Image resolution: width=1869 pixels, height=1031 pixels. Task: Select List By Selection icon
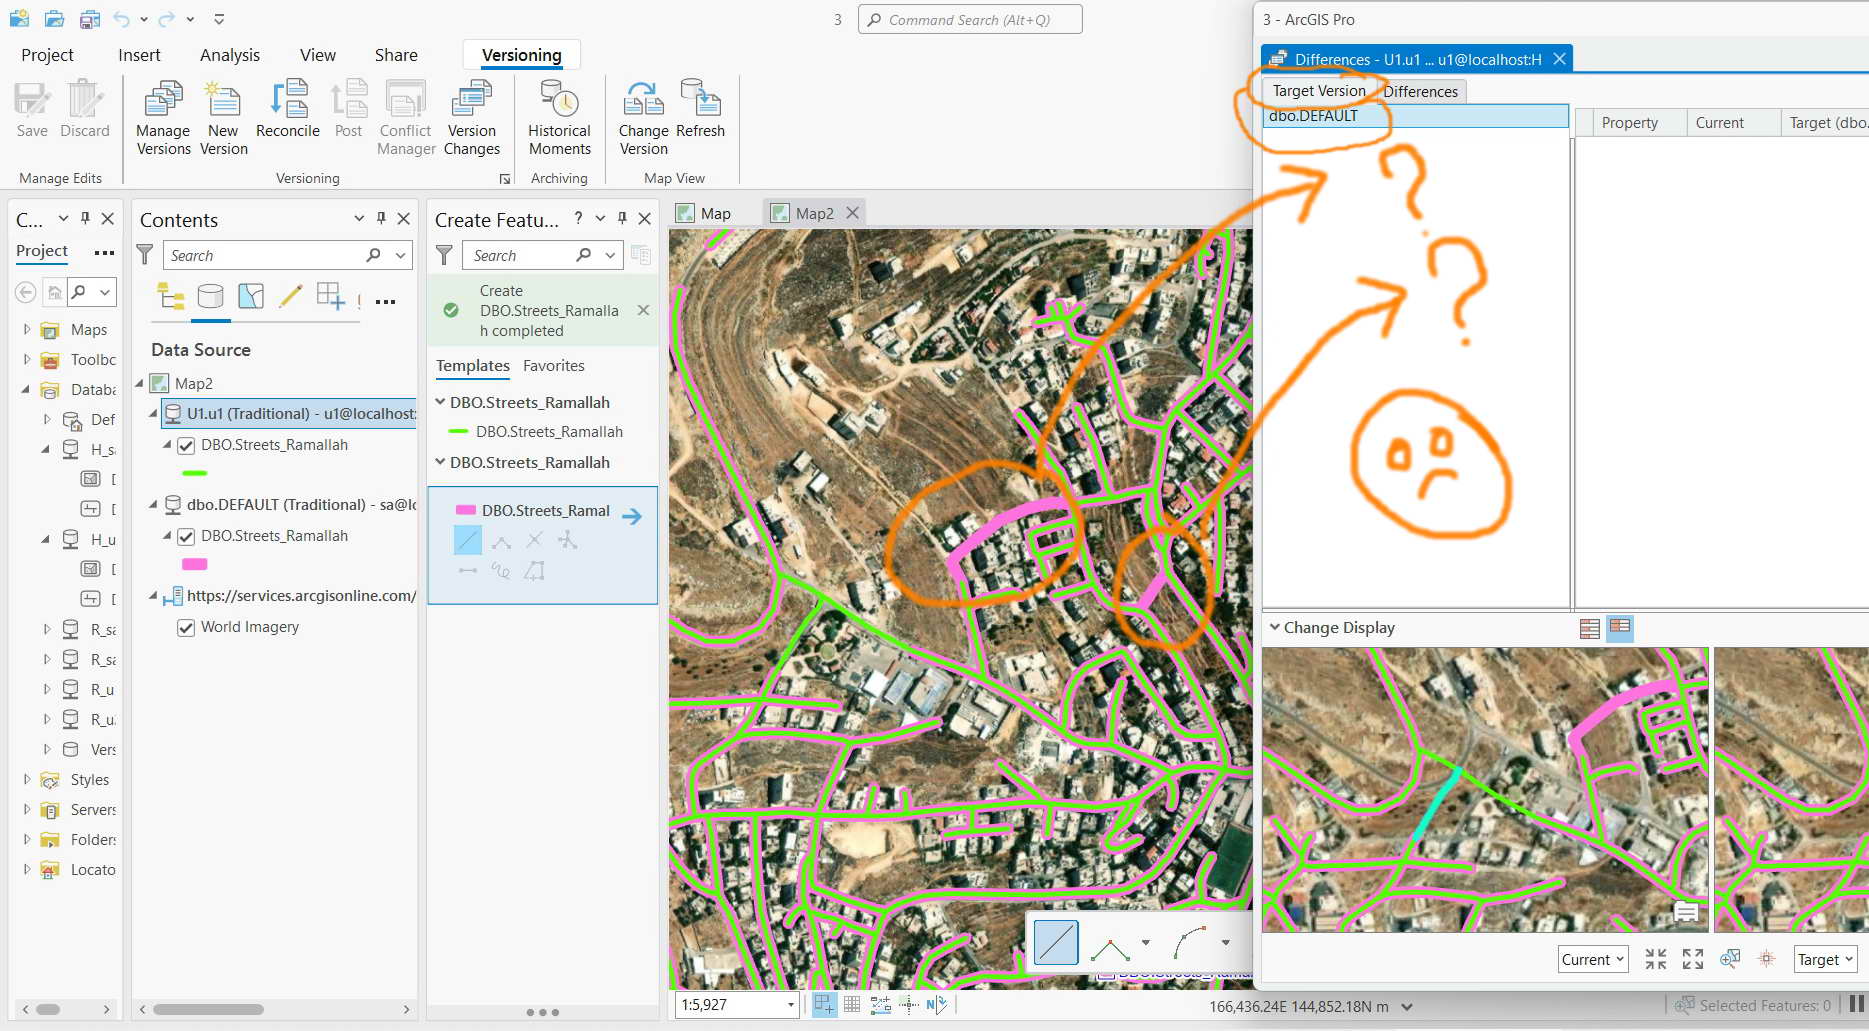(251, 297)
